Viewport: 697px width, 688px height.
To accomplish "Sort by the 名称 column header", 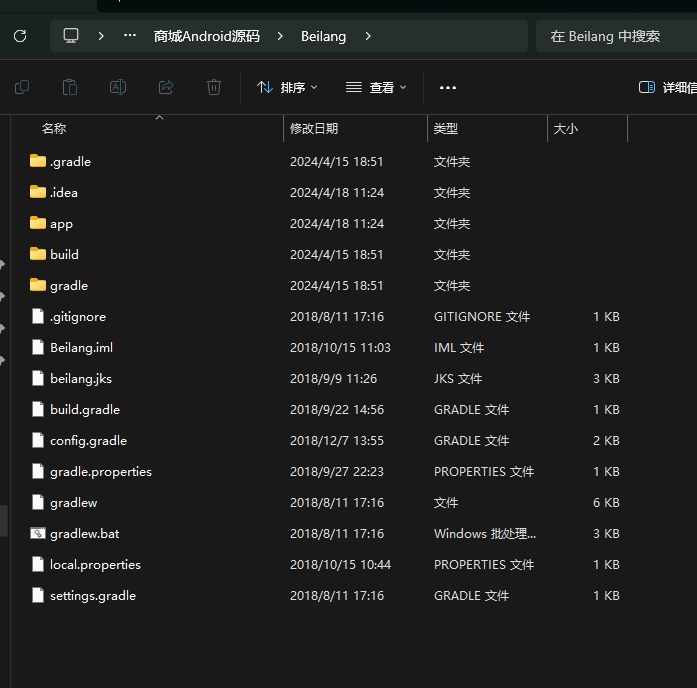I will (54, 129).
